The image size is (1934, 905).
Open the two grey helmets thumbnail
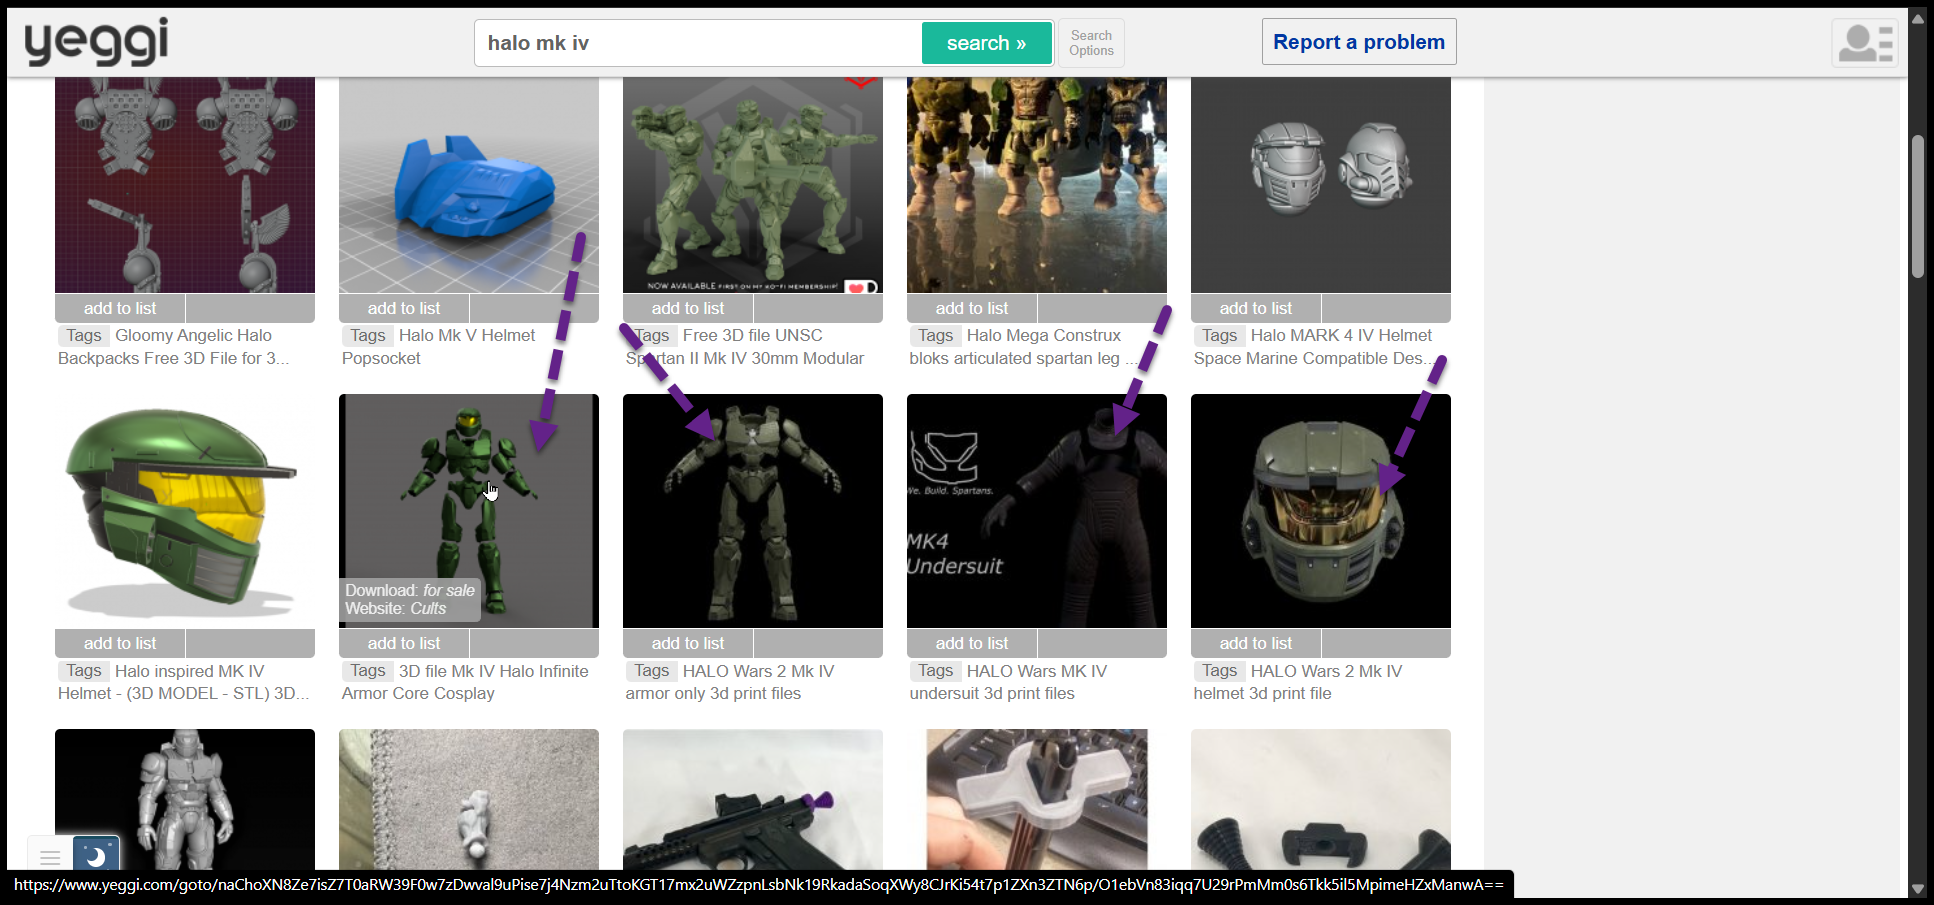(1321, 185)
